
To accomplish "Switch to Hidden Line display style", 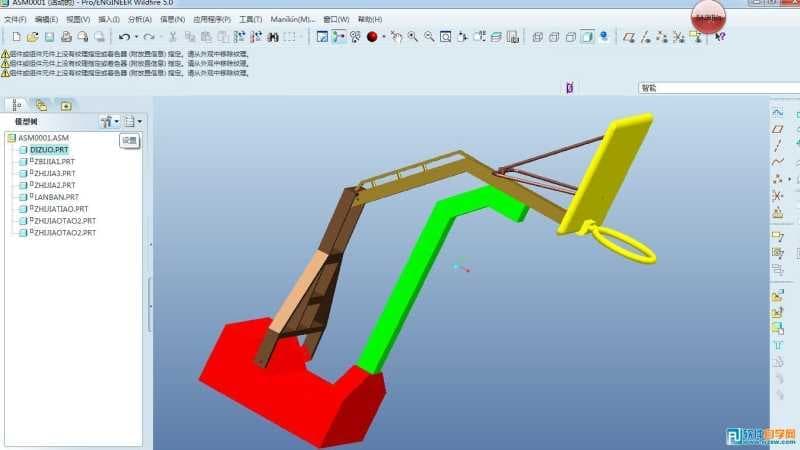I will (x=554, y=37).
